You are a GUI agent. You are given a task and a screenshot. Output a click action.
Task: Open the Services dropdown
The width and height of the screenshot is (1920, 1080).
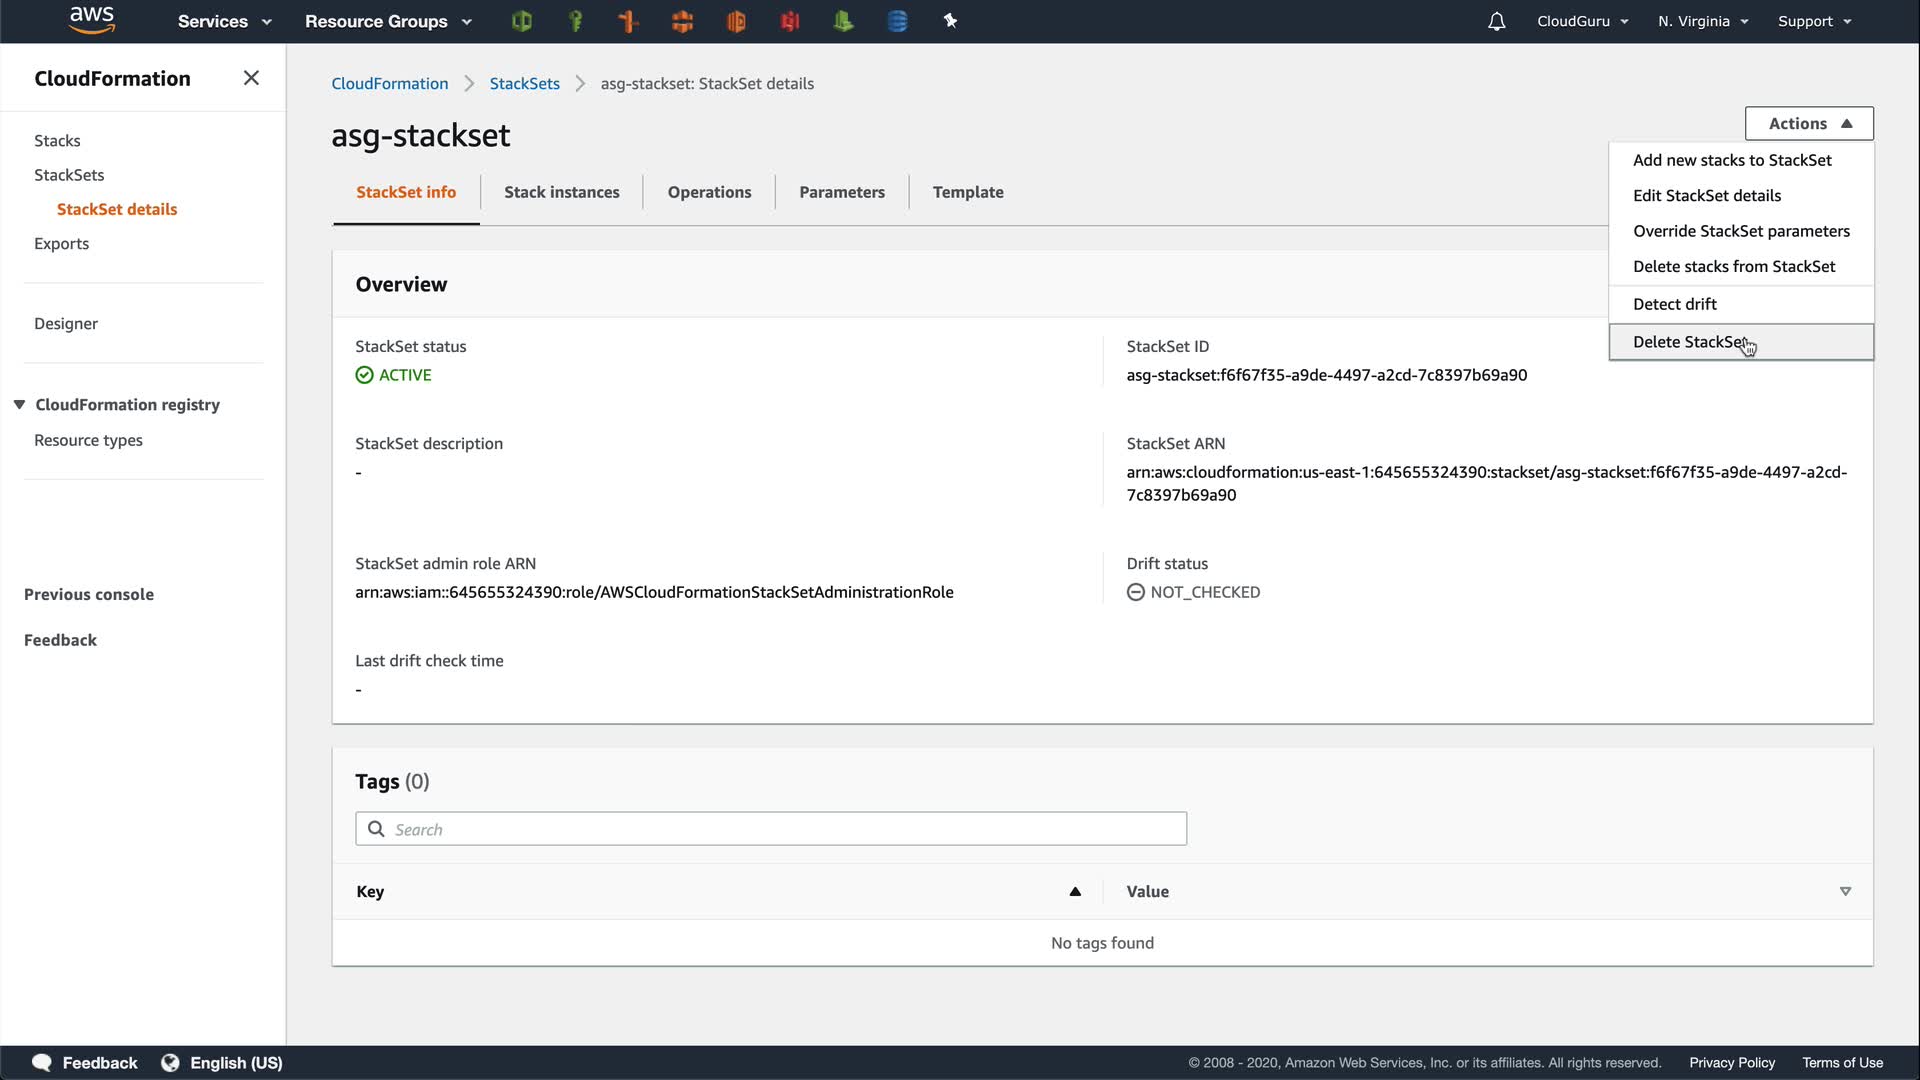(x=224, y=21)
